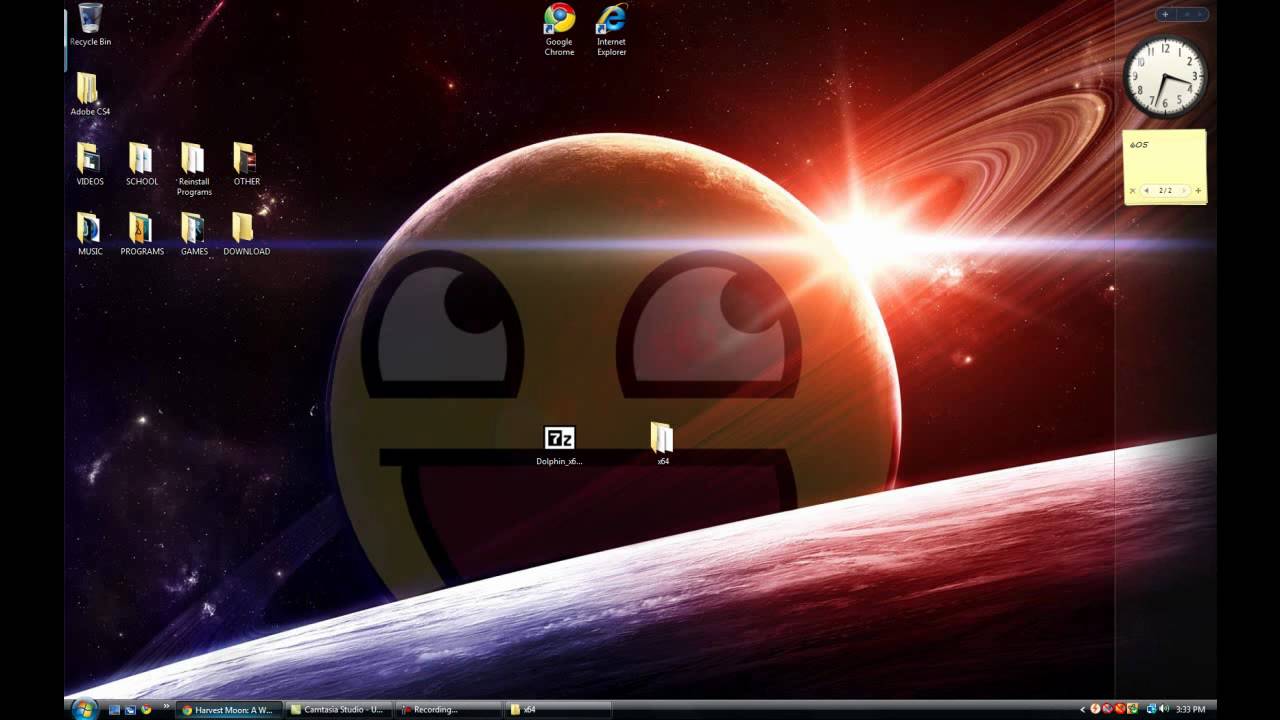Add a new sticky note with plus

(x=1198, y=190)
